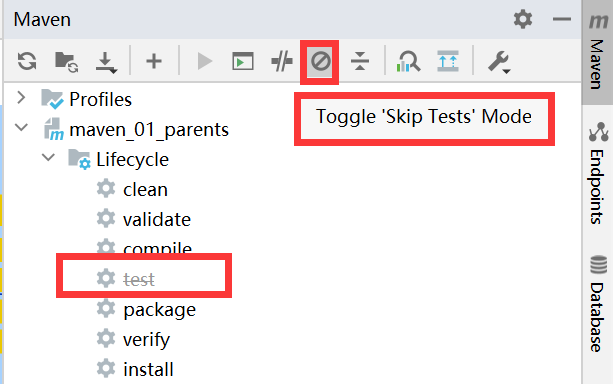Download sources and documentation icon

coord(106,63)
